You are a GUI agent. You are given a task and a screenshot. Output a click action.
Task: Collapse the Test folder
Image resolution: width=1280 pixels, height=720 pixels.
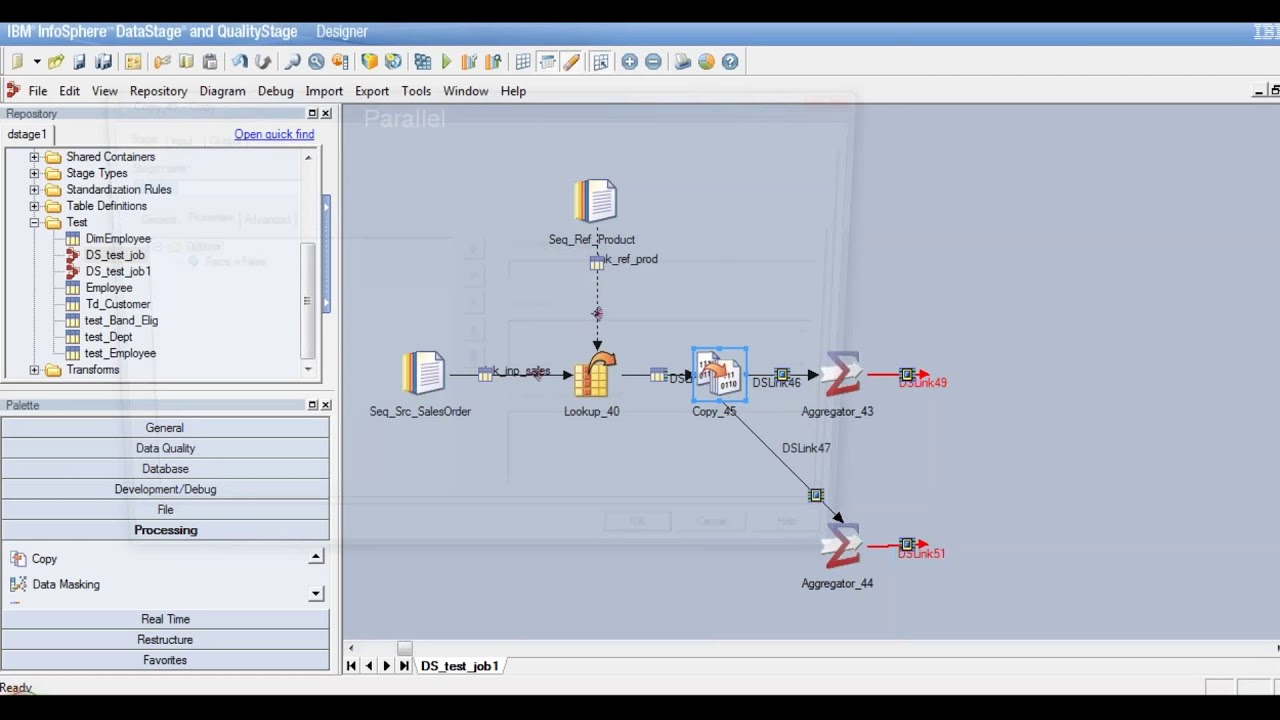34,222
